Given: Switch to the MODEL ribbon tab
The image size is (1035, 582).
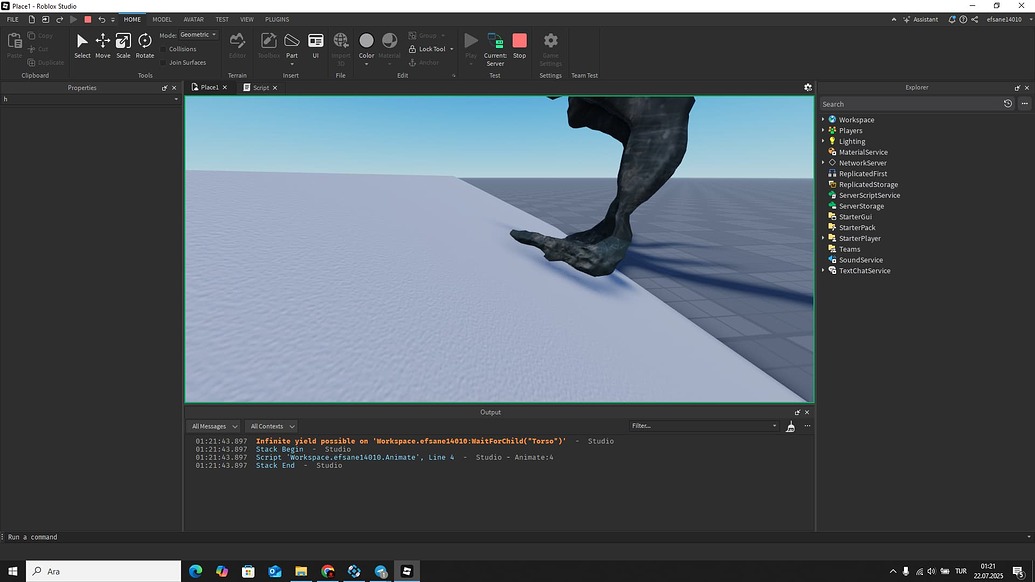Looking at the screenshot, I should point(162,19).
